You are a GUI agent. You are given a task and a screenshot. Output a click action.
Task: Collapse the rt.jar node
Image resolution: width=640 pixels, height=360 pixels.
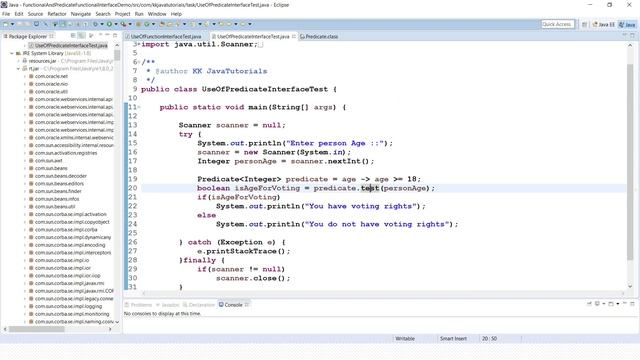(x=18, y=69)
